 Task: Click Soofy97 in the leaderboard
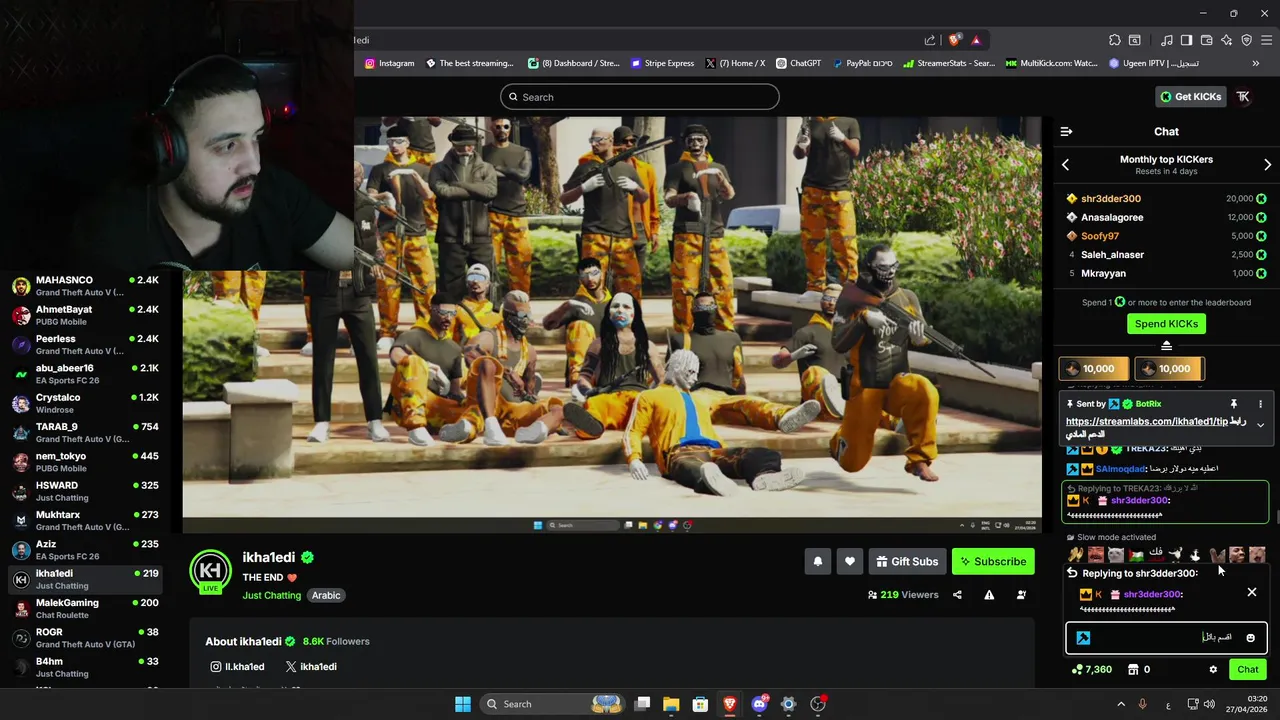[x=1099, y=236]
